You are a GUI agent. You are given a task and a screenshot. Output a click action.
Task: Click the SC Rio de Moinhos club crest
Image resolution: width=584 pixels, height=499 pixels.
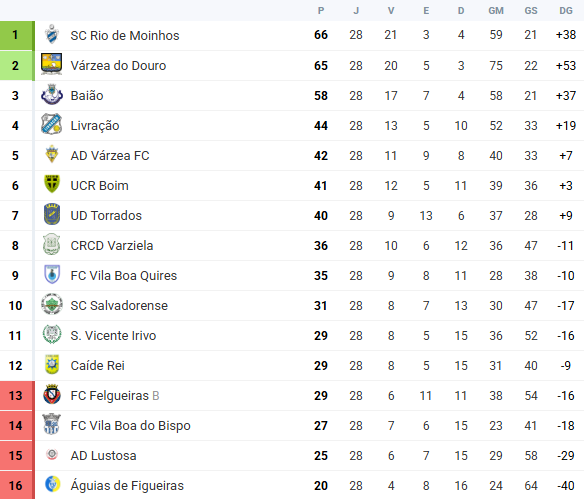click(x=52, y=34)
